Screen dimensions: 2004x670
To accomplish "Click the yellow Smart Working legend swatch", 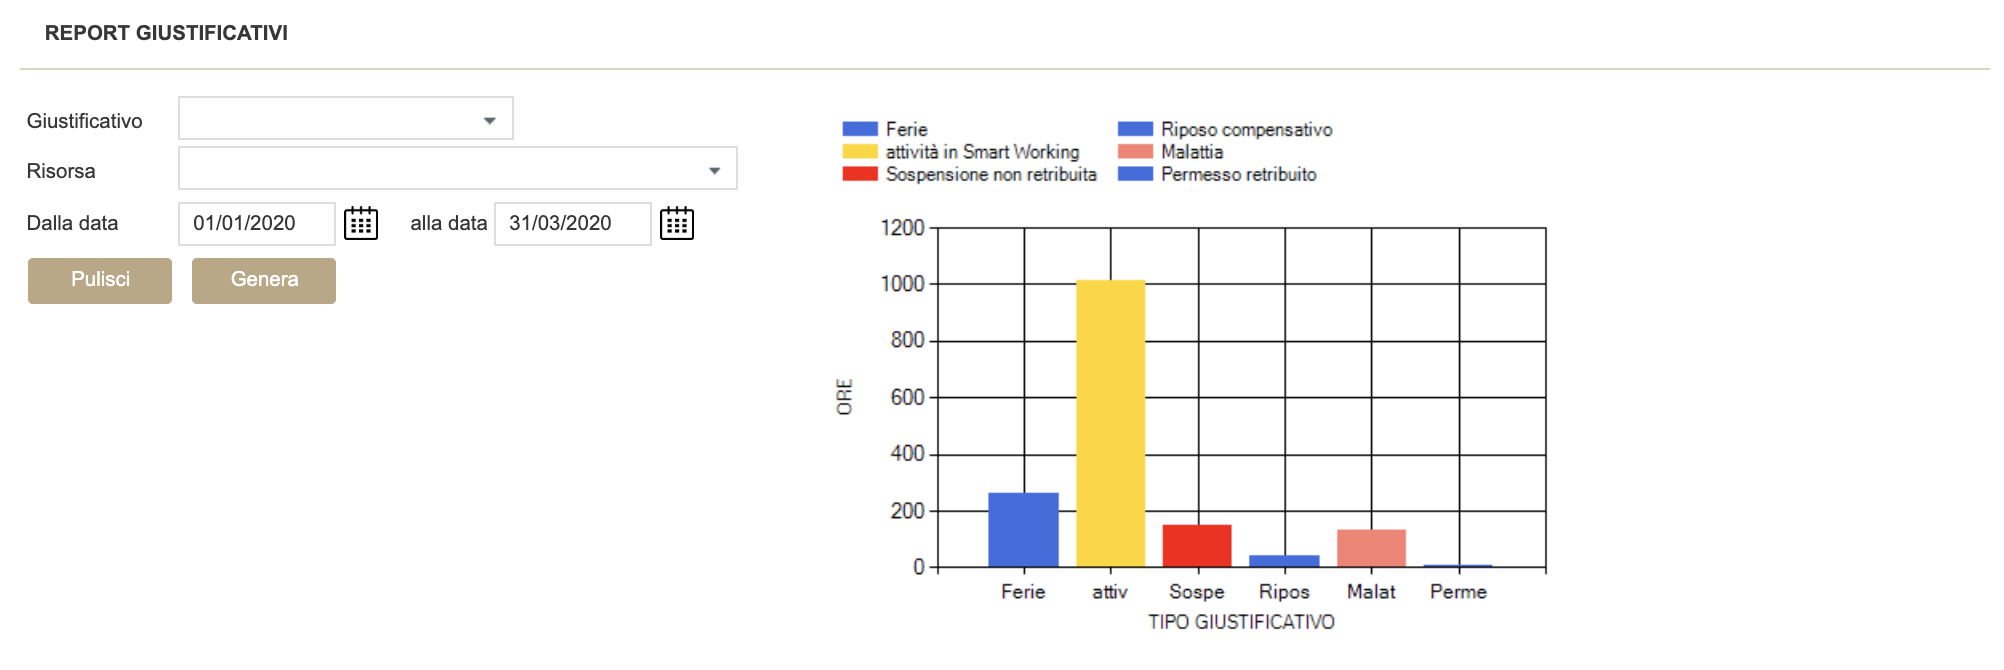I will pos(859,152).
